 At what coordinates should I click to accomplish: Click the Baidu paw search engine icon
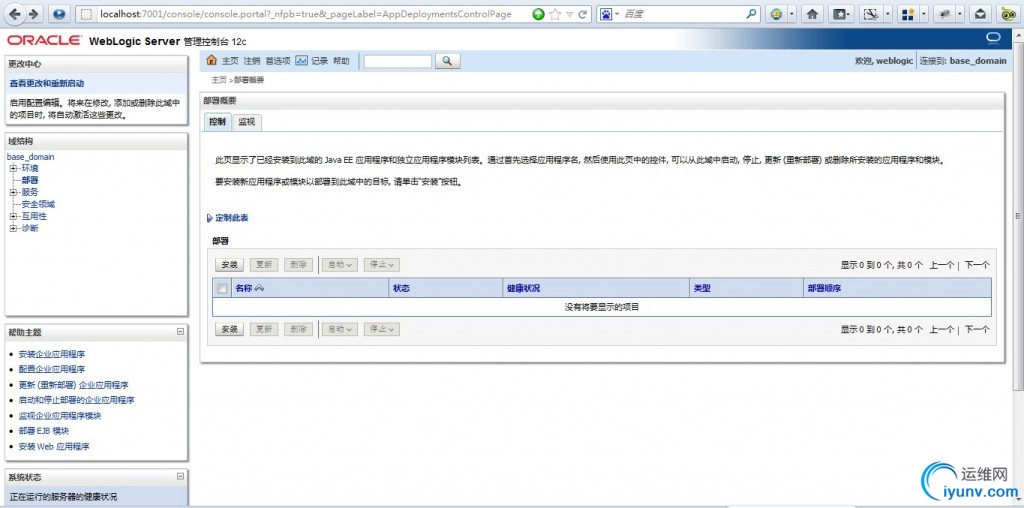pyautogui.click(x=605, y=14)
